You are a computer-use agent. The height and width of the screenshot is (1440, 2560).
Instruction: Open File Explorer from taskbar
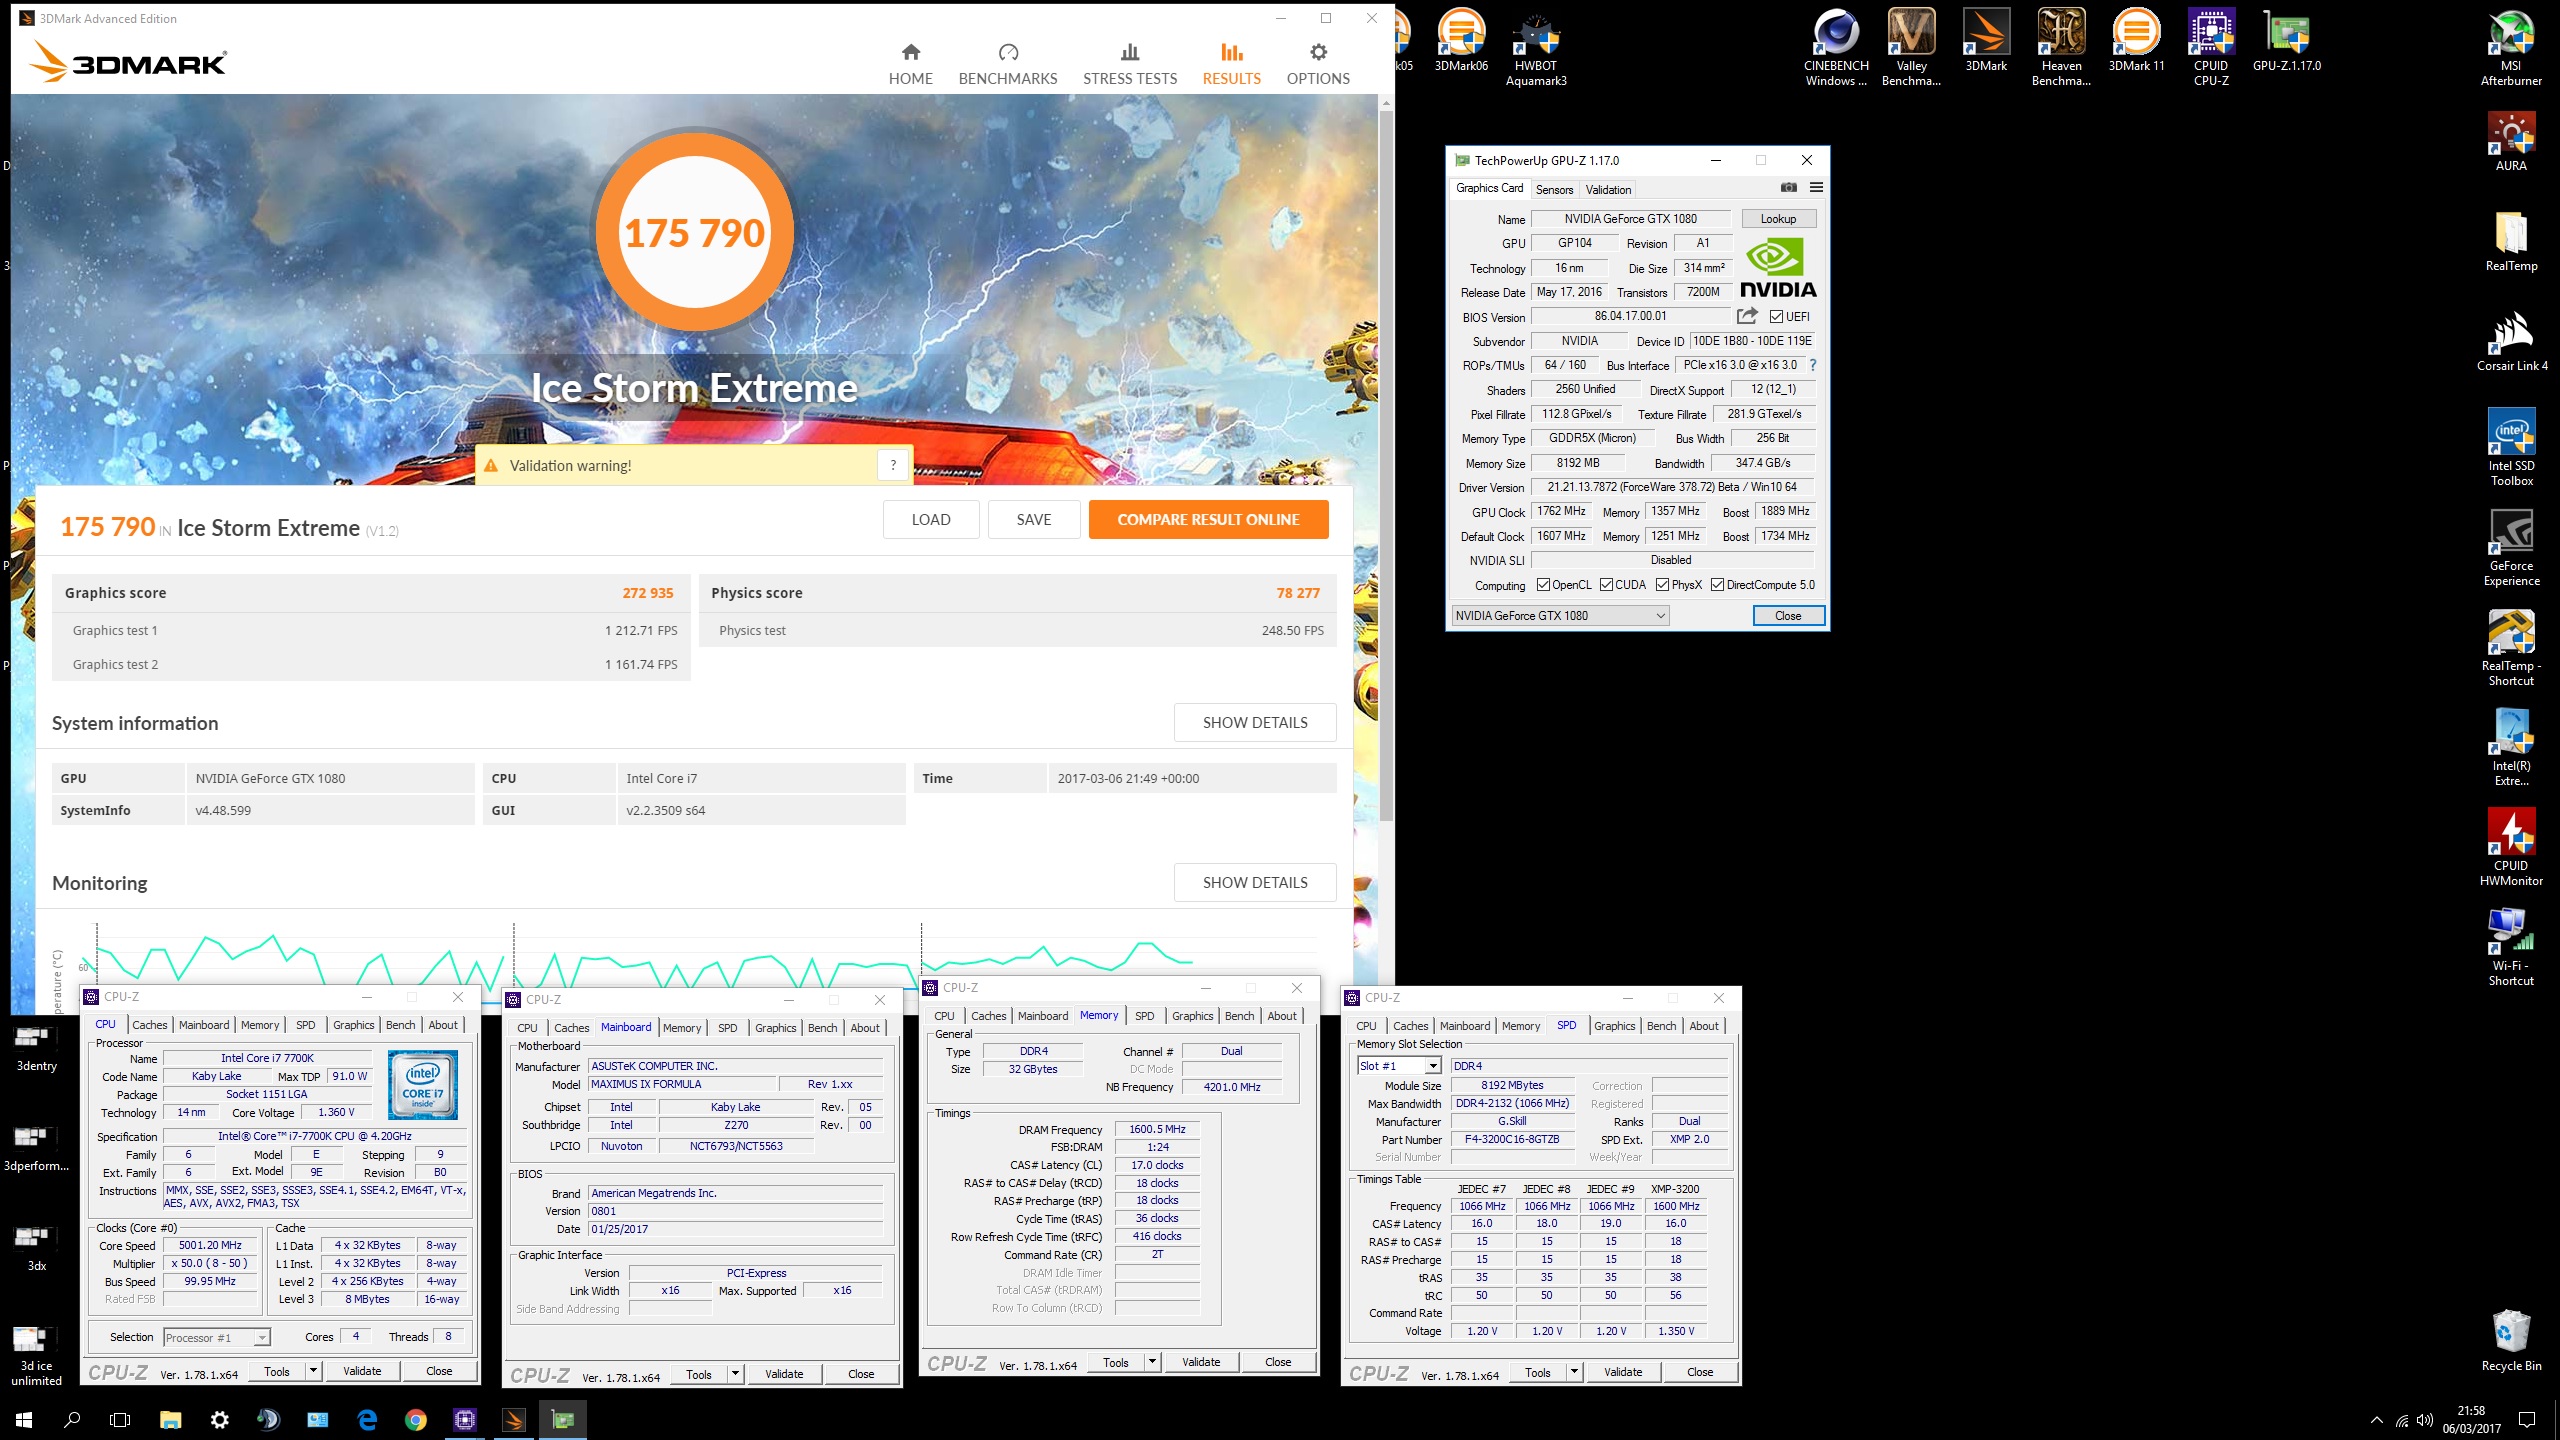pyautogui.click(x=171, y=1419)
